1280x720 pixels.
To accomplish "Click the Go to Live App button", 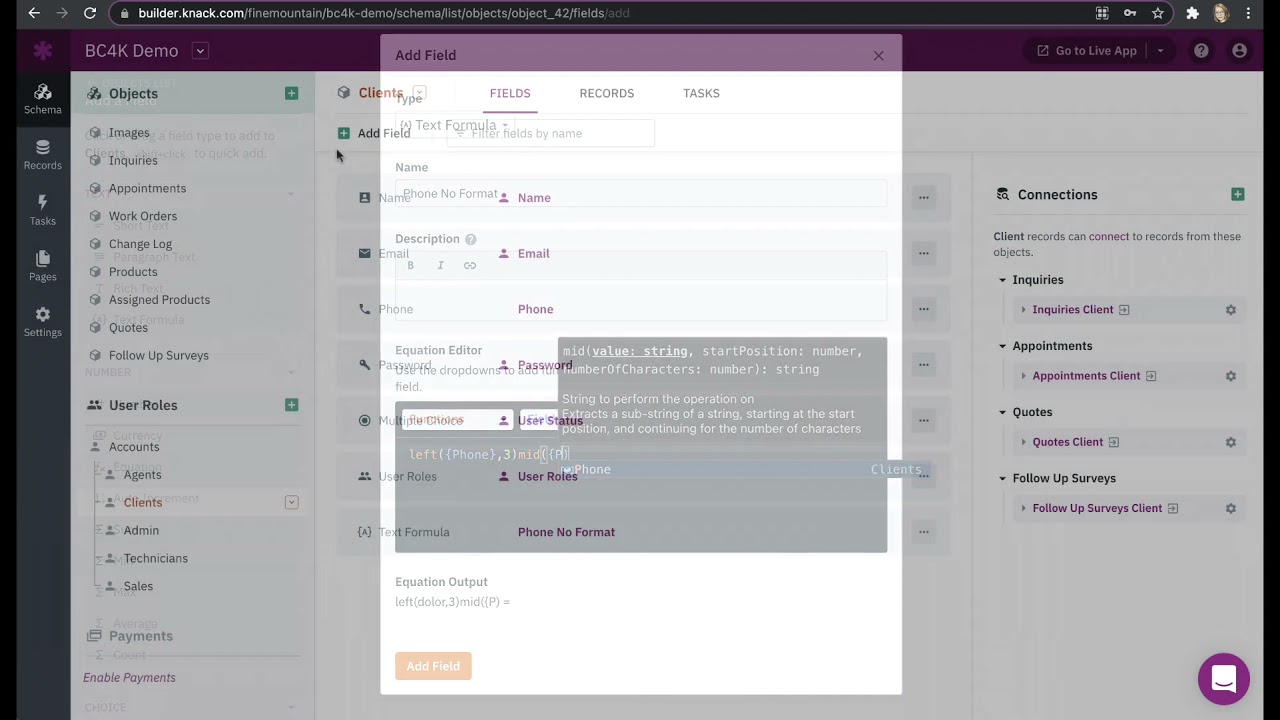I will tap(1086, 51).
